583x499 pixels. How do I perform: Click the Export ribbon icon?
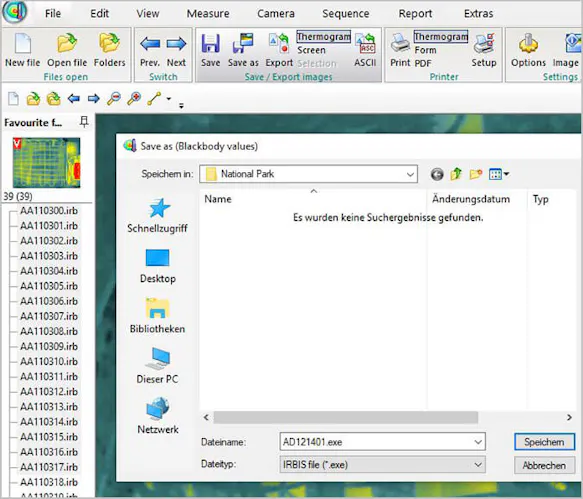[x=279, y=50]
